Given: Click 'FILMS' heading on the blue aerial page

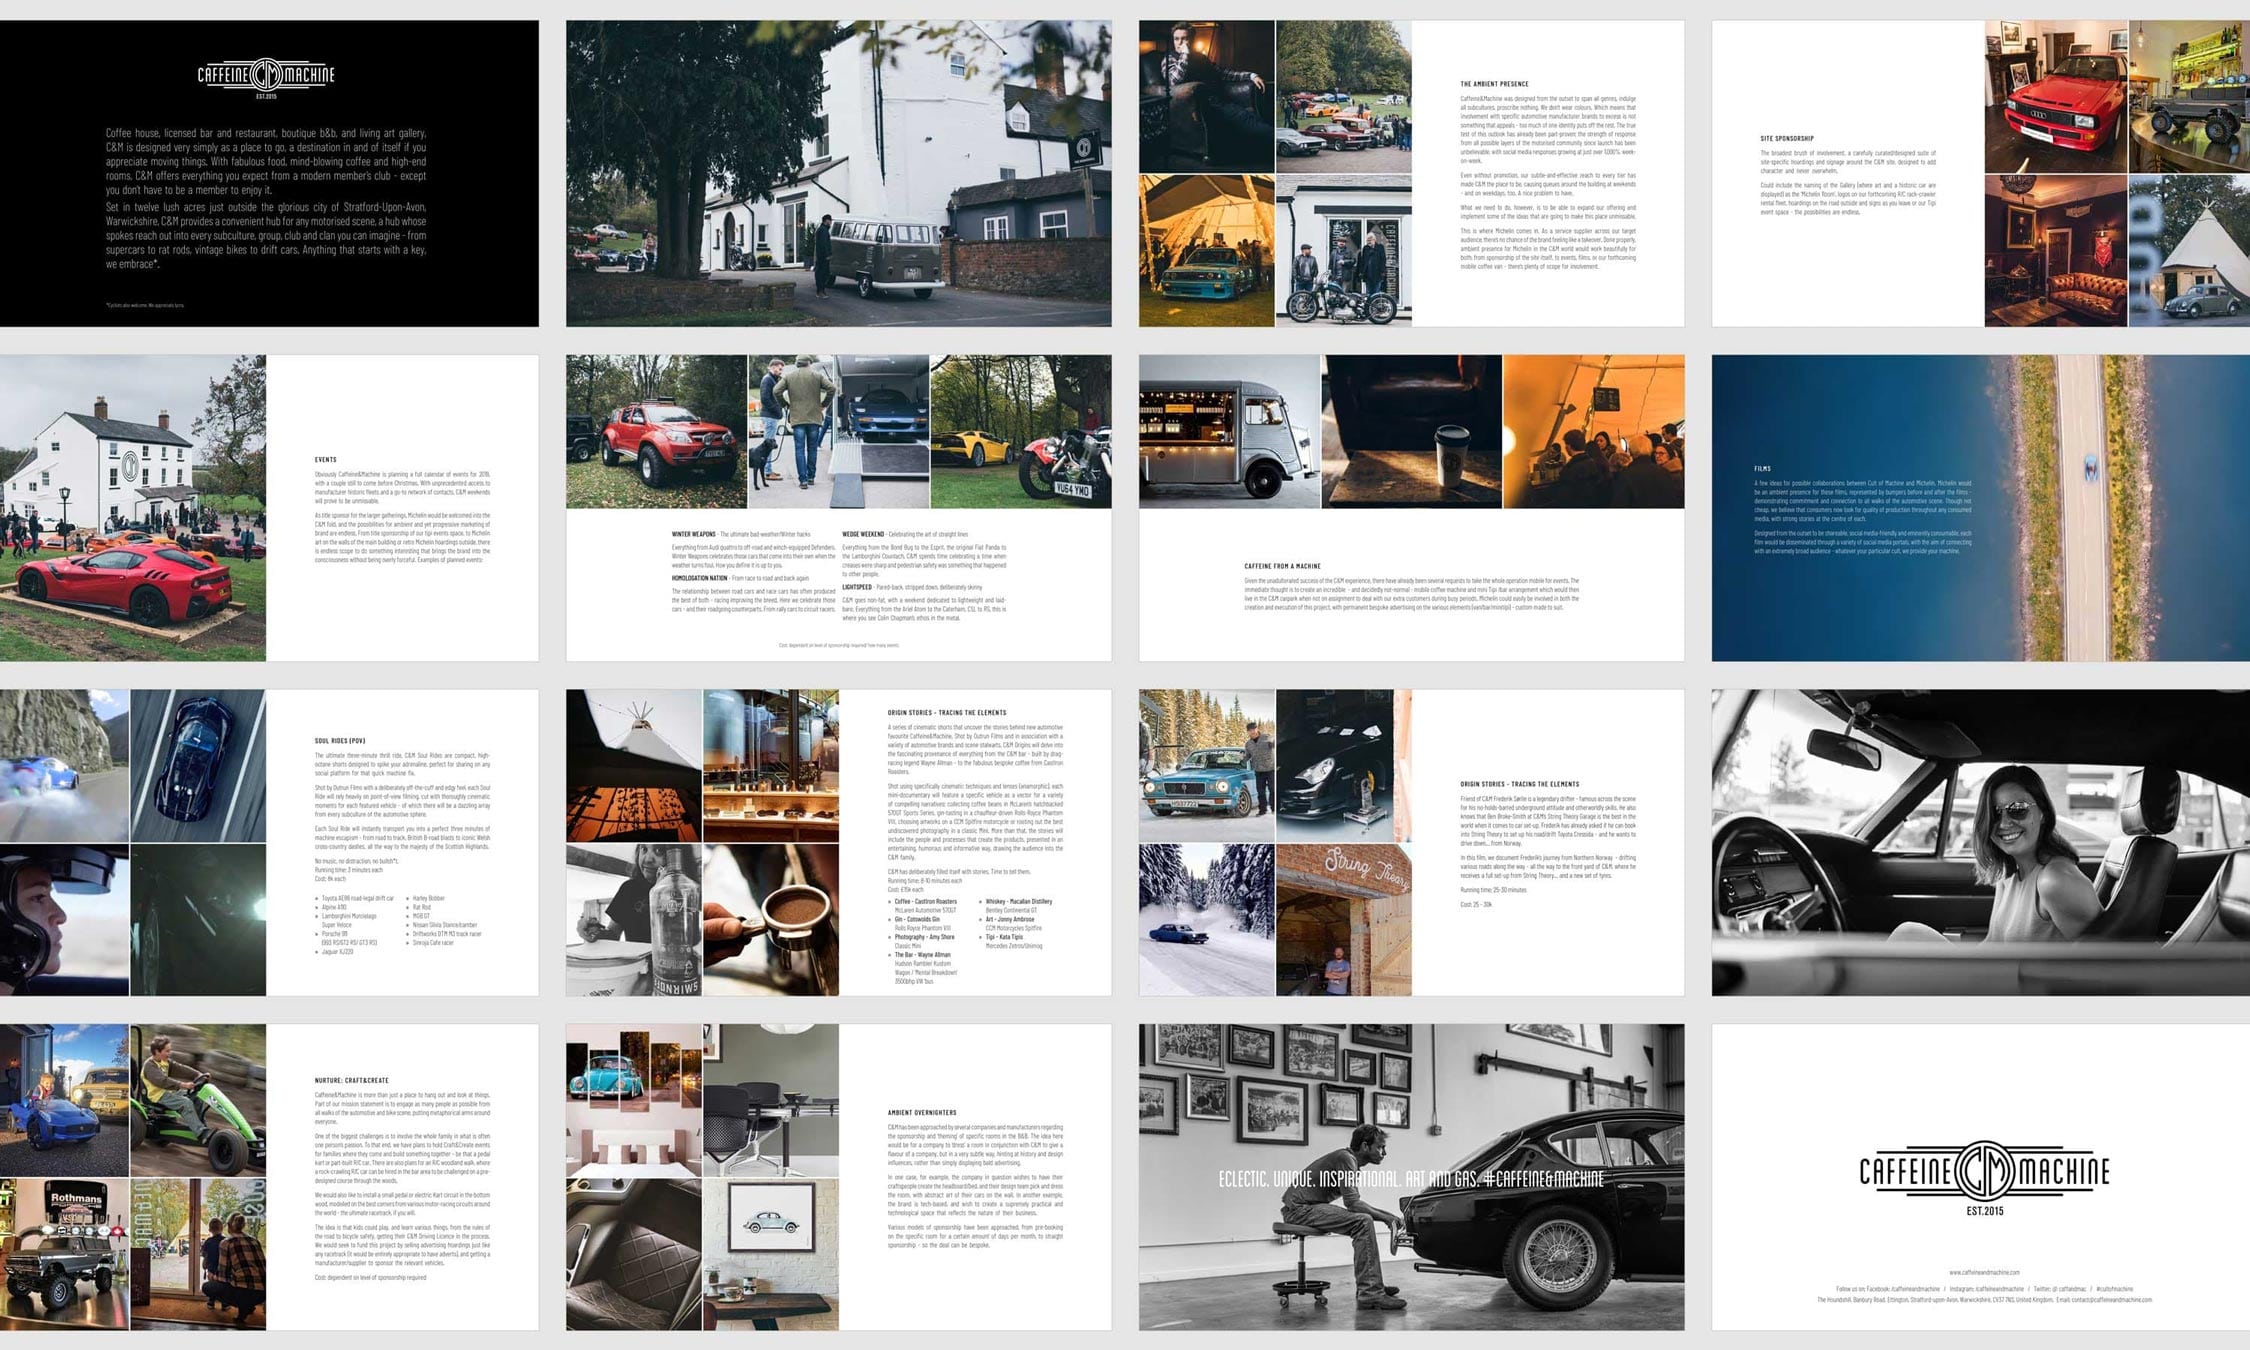Looking at the screenshot, I should (1762, 468).
